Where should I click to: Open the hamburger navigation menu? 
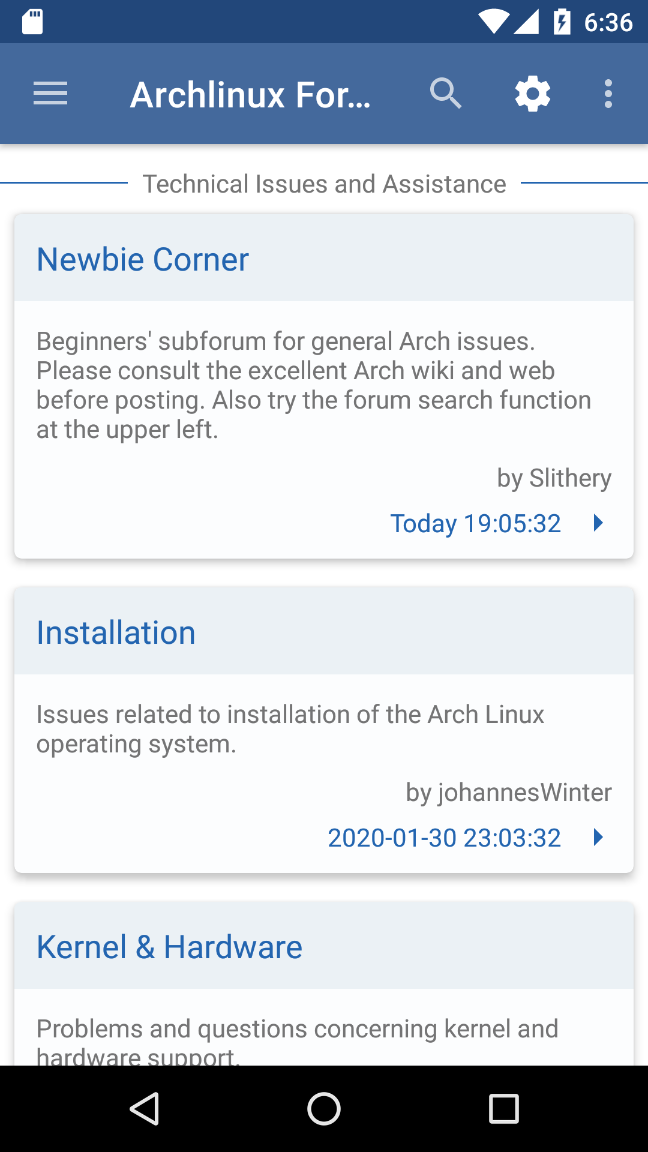click(x=50, y=94)
